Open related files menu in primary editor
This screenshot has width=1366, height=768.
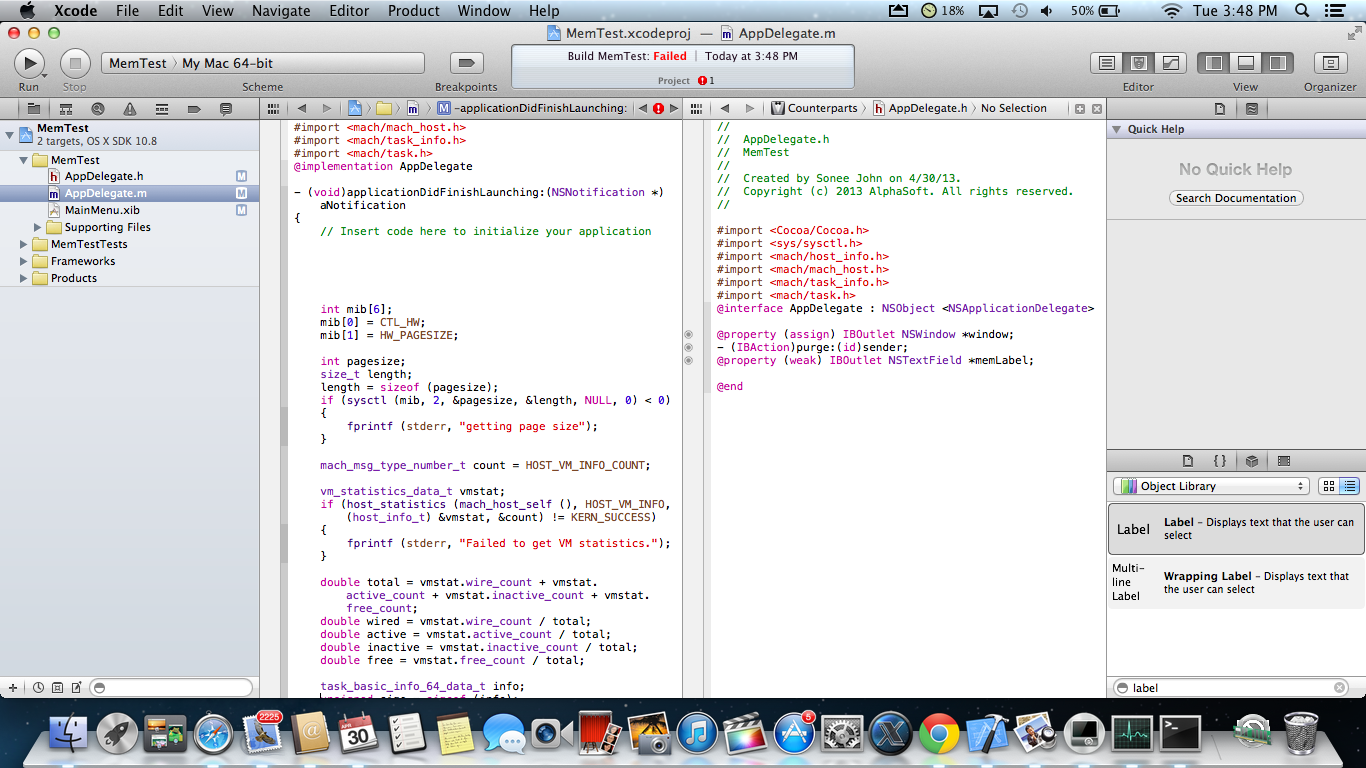pos(273,108)
